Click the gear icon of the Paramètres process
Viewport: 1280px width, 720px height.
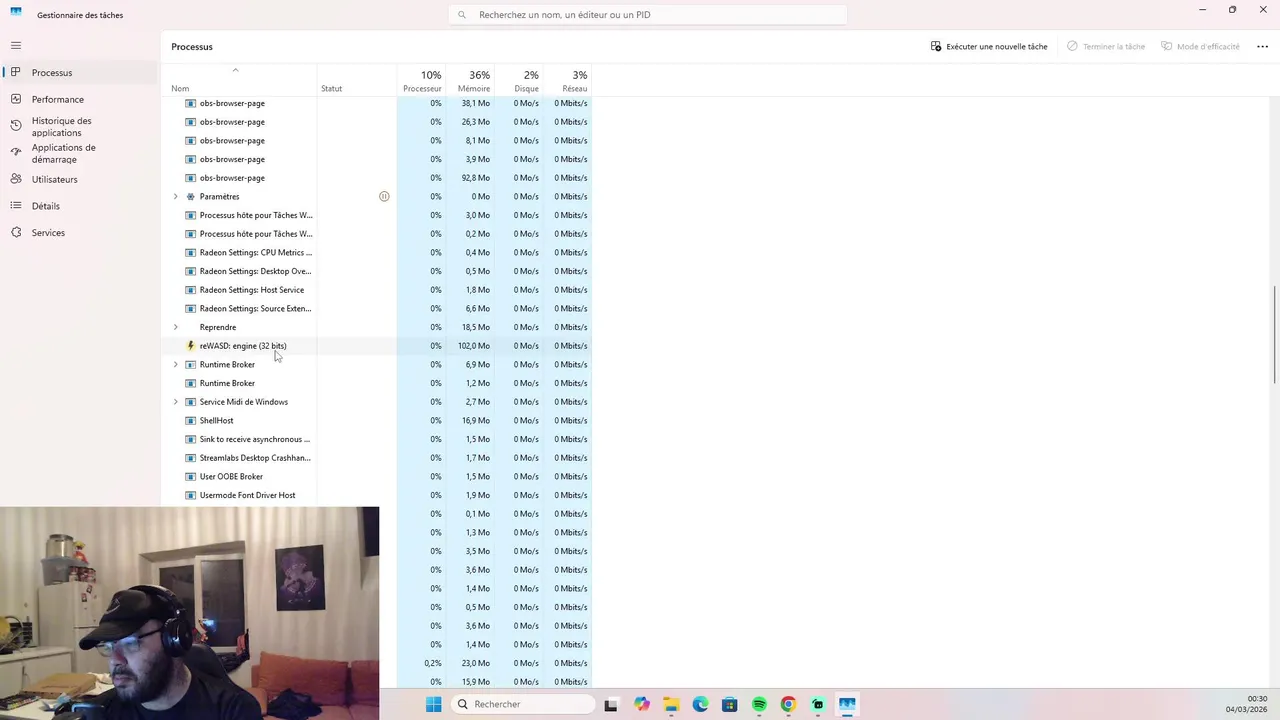[191, 197]
